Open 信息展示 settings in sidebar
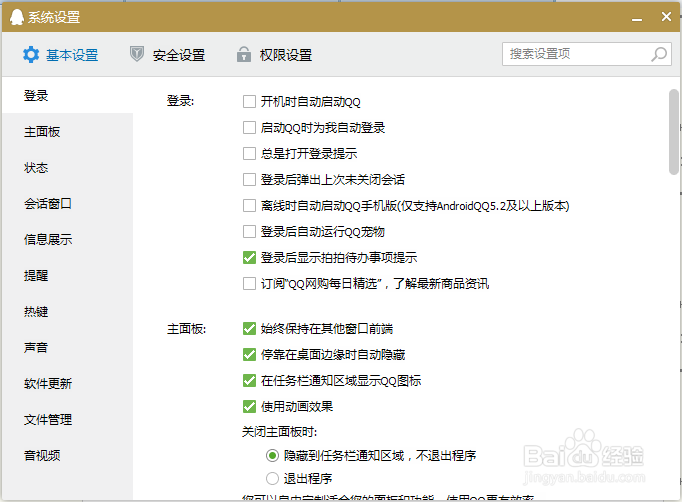Viewport: 682px width, 502px height. click(x=67, y=239)
